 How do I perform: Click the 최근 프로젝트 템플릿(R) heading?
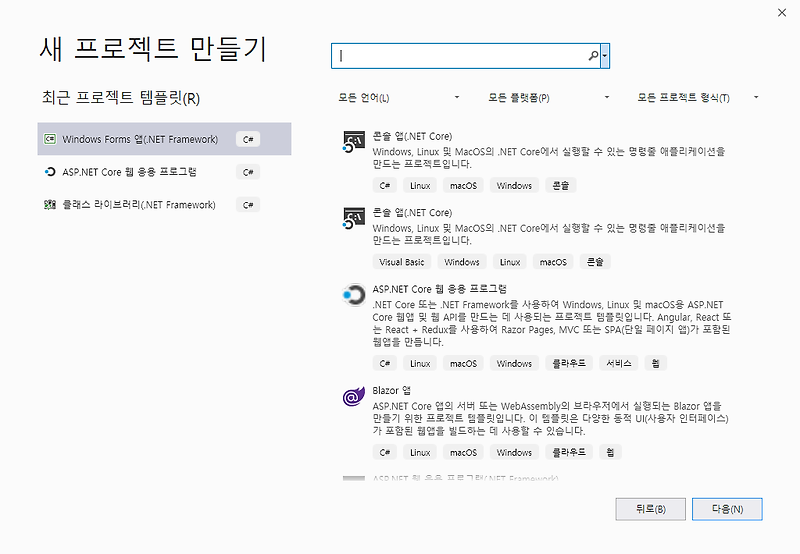(x=121, y=97)
